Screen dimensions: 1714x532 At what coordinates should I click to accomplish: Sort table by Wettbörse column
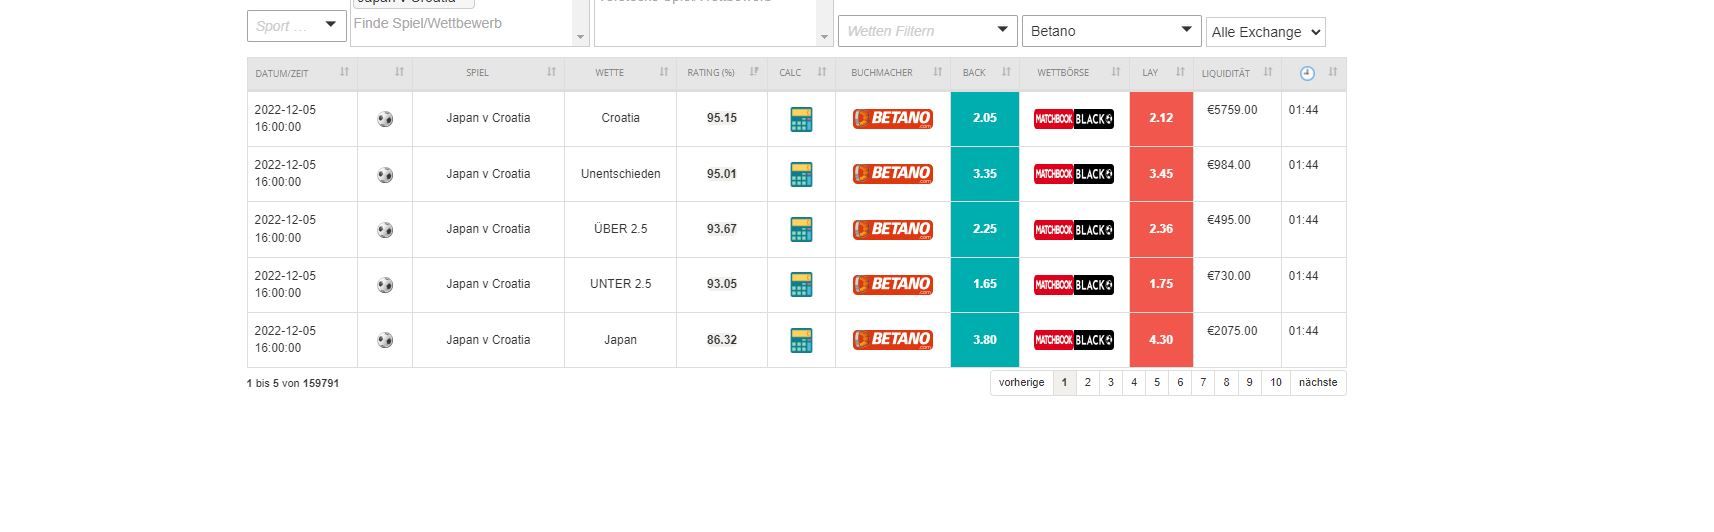click(x=1074, y=73)
